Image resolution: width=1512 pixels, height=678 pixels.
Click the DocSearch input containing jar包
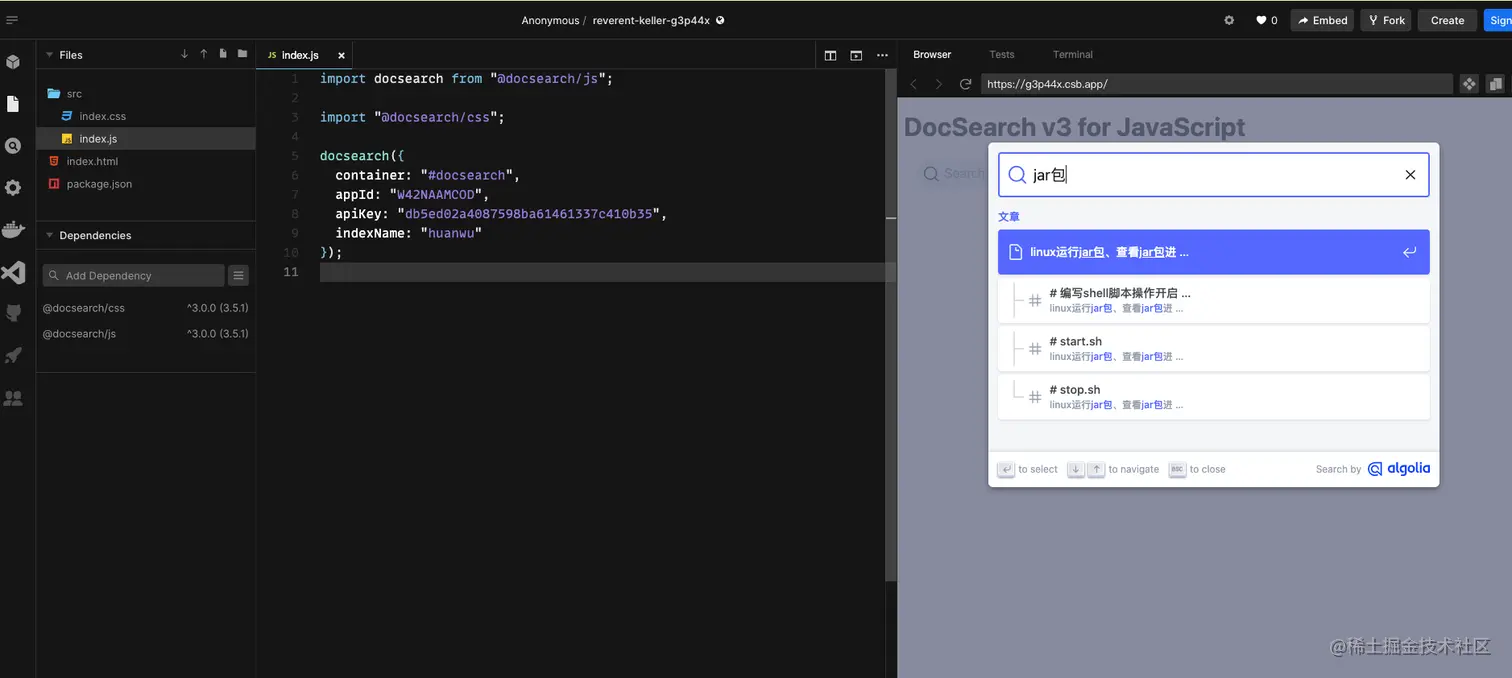tap(1213, 175)
